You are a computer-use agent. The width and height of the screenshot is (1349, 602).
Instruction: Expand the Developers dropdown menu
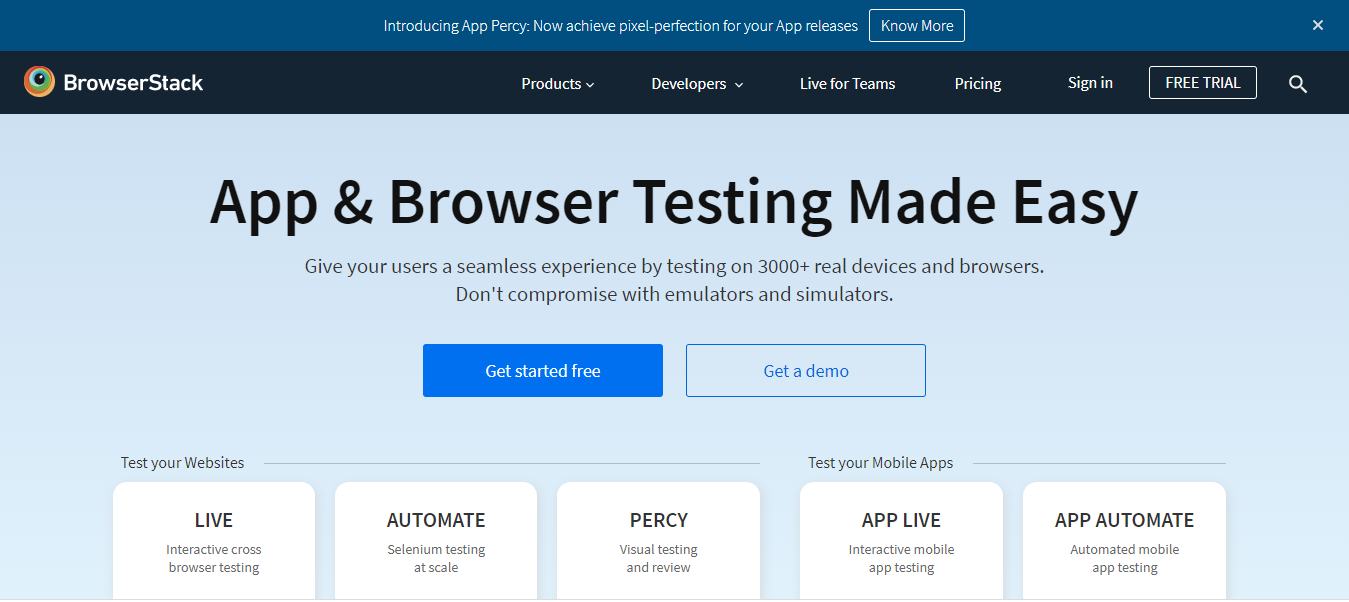coord(697,84)
